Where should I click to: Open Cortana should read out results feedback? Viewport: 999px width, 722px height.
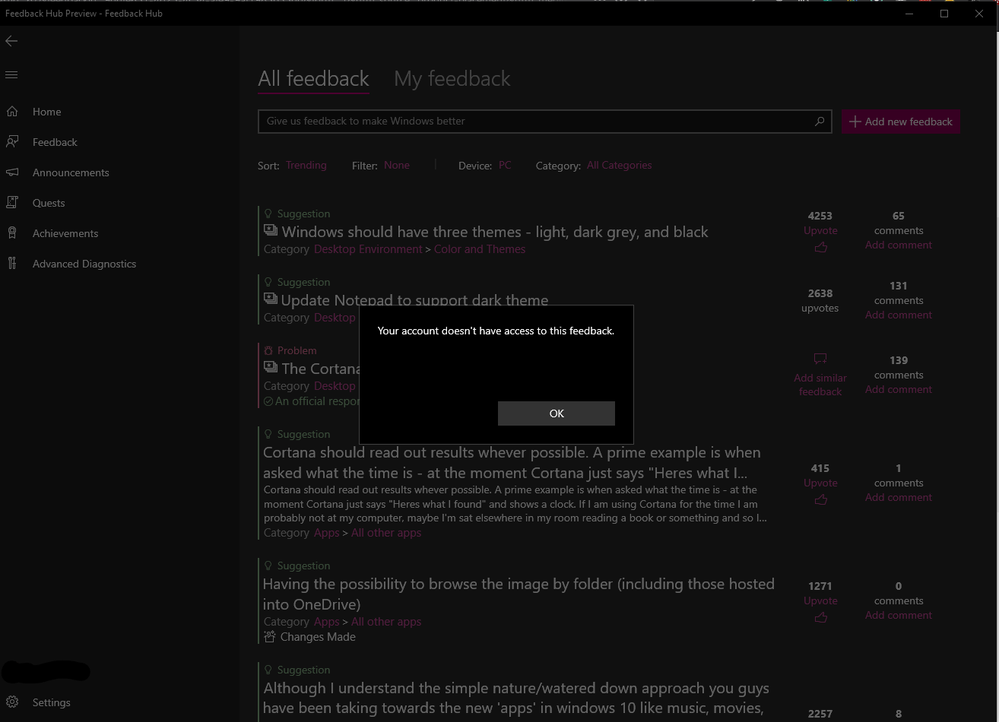pyautogui.click(x=512, y=463)
